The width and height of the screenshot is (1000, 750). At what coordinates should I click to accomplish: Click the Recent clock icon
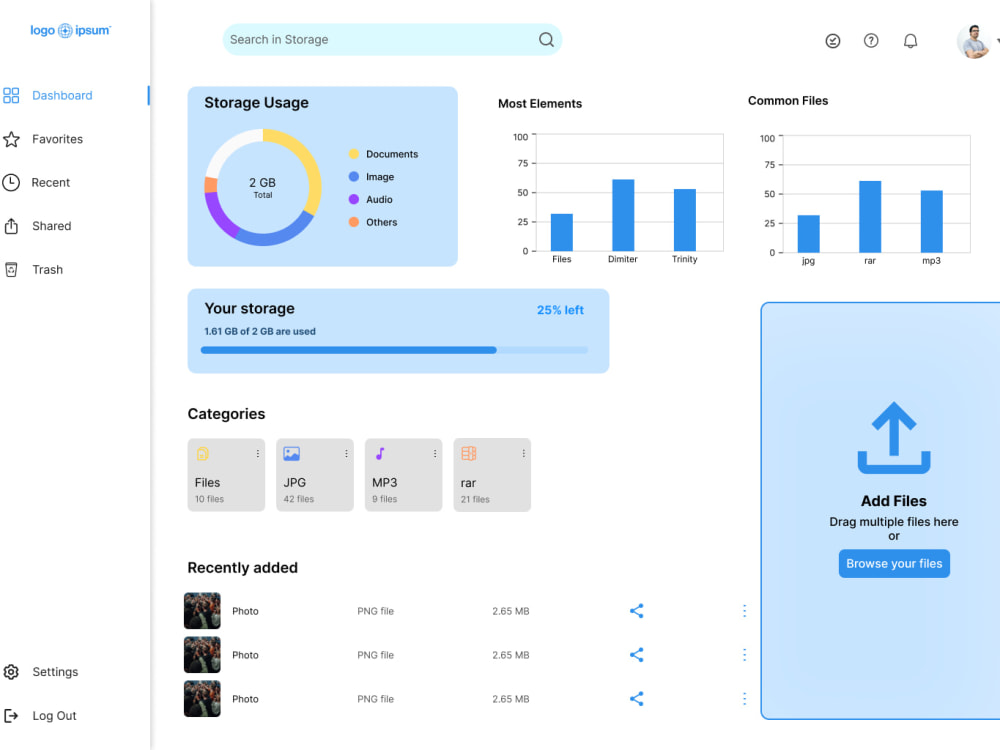(x=11, y=182)
